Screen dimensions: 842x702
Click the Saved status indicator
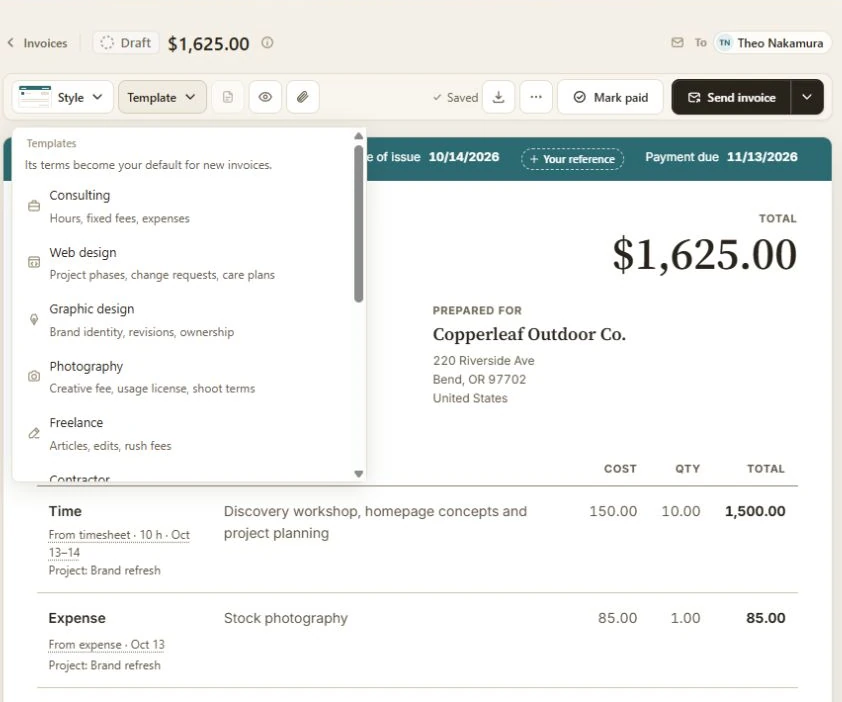pyautogui.click(x=455, y=97)
